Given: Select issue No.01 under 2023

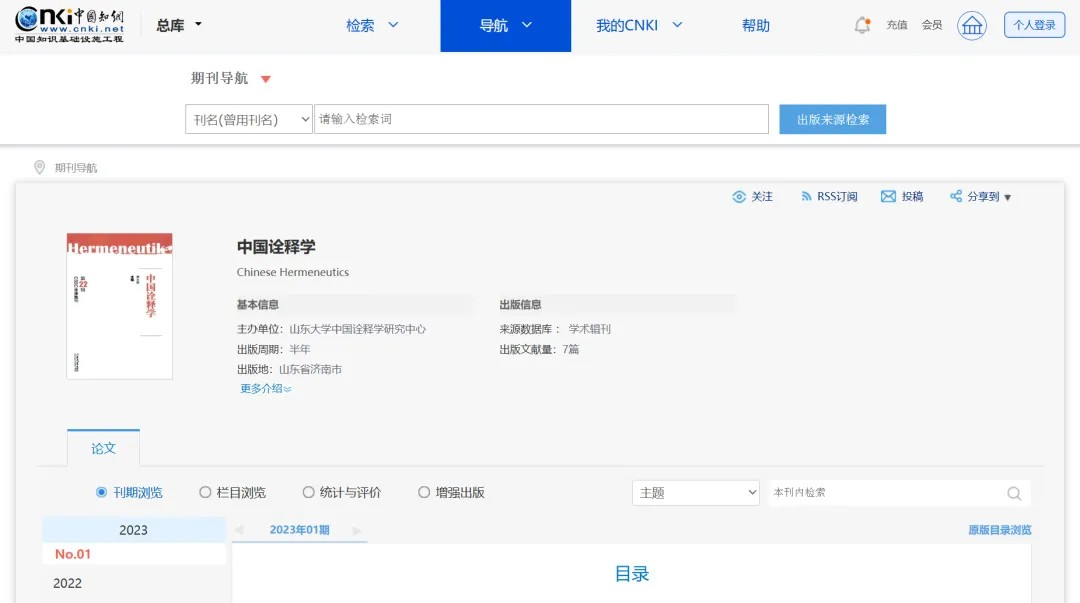Looking at the screenshot, I should click(73, 554).
